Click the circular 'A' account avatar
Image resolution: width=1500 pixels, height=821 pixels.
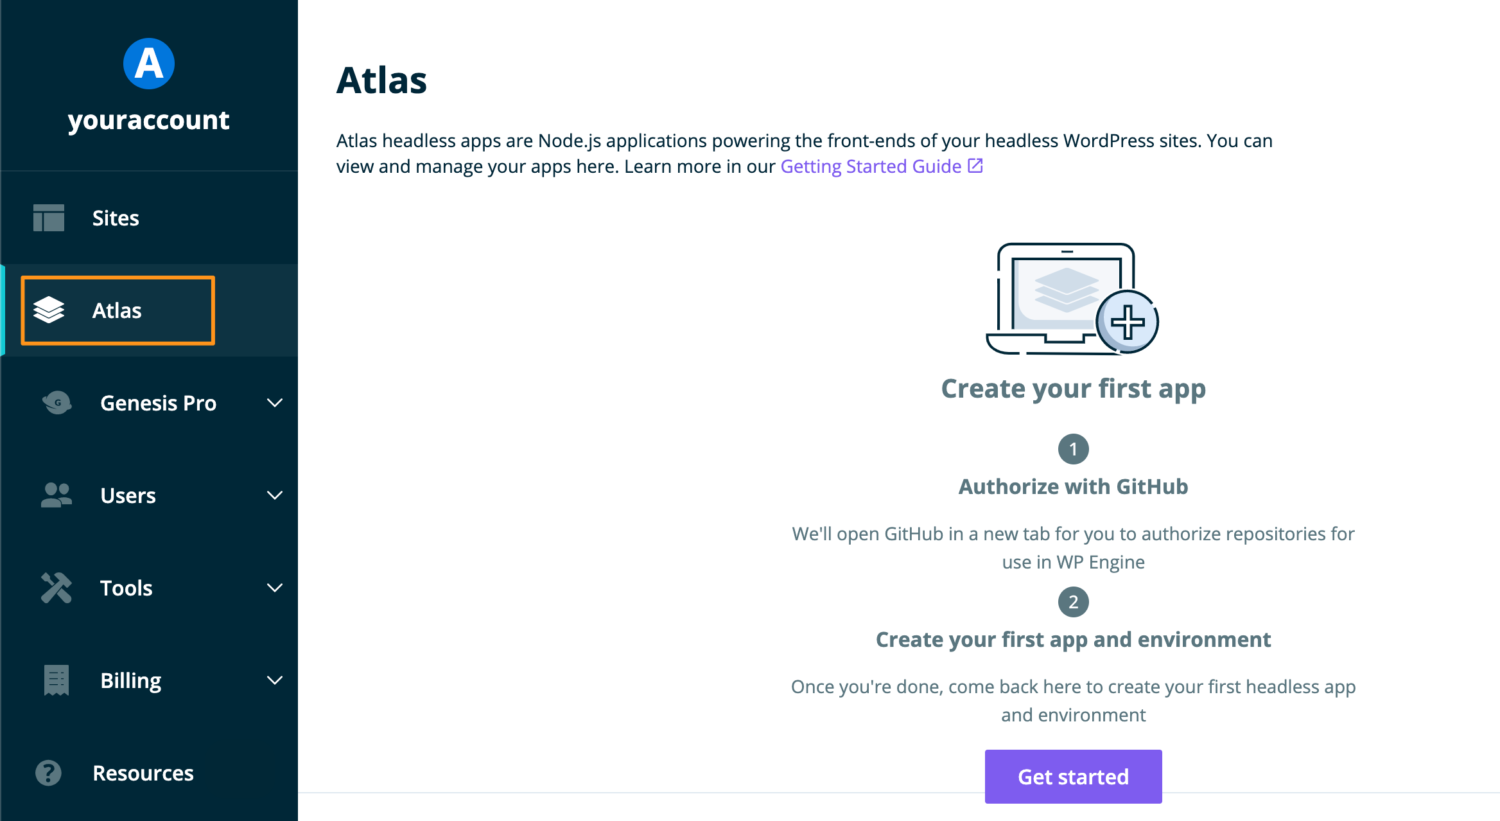(148, 63)
